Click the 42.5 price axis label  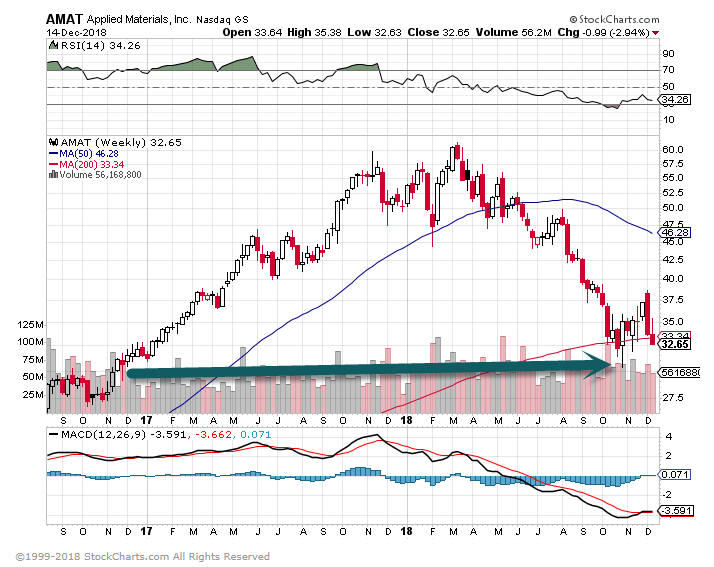pos(673,260)
